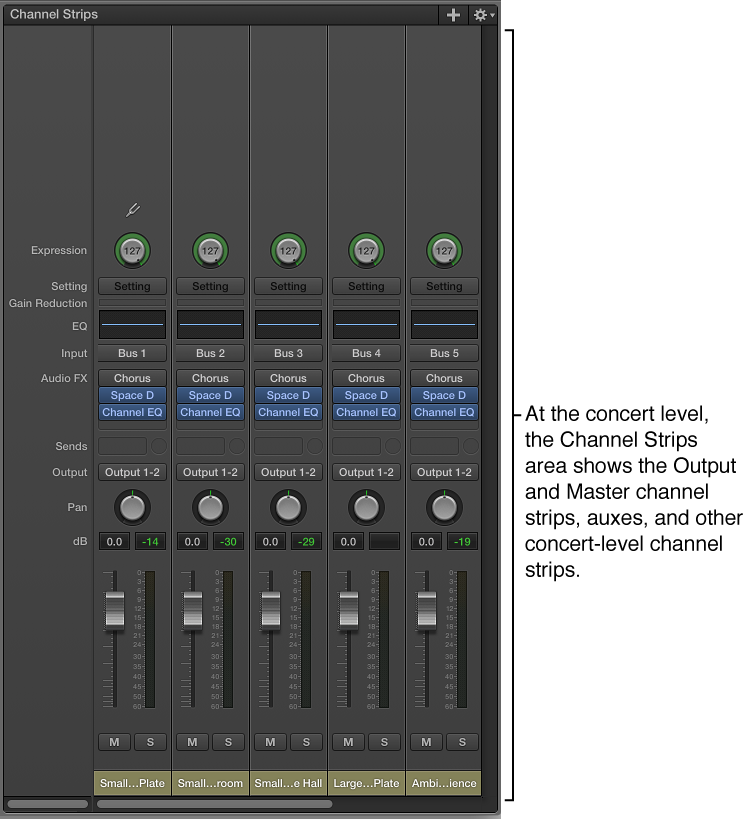Click the Pan knob on Bus 5 strip
Screen dimensions: 750x820
(x=444, y=507)
